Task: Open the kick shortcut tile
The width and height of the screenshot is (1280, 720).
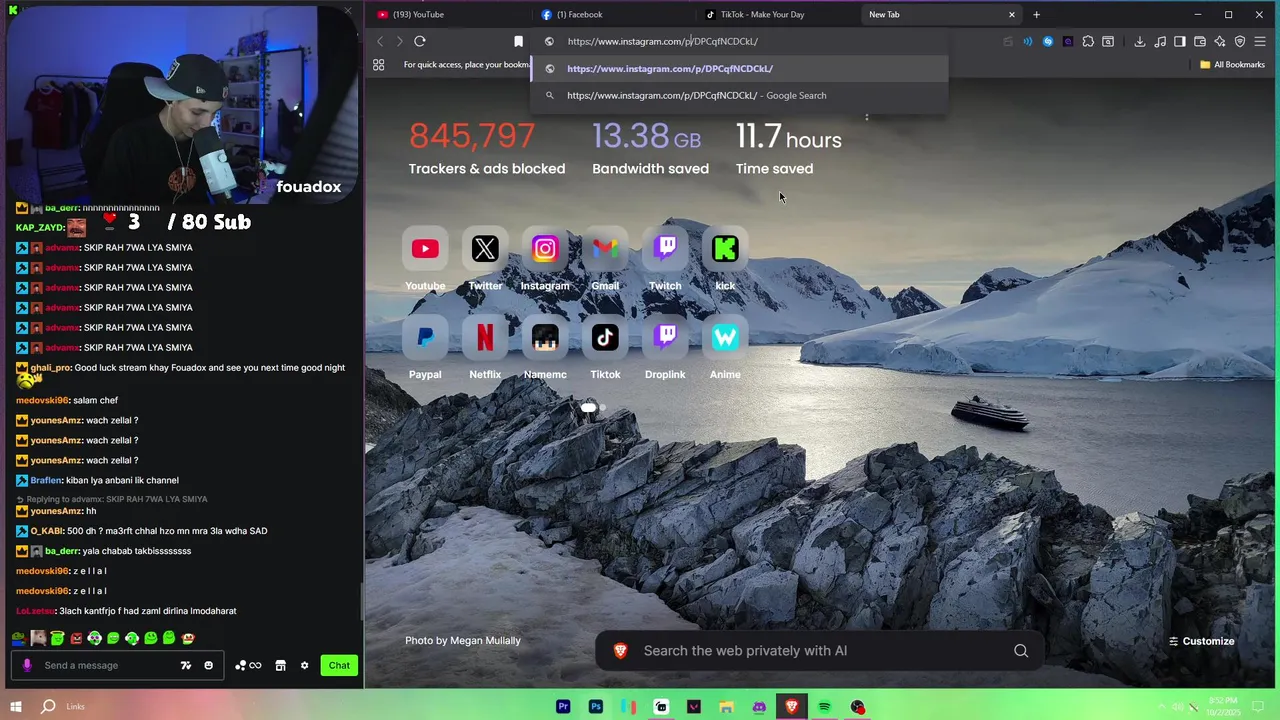Action: click(725, 249)
